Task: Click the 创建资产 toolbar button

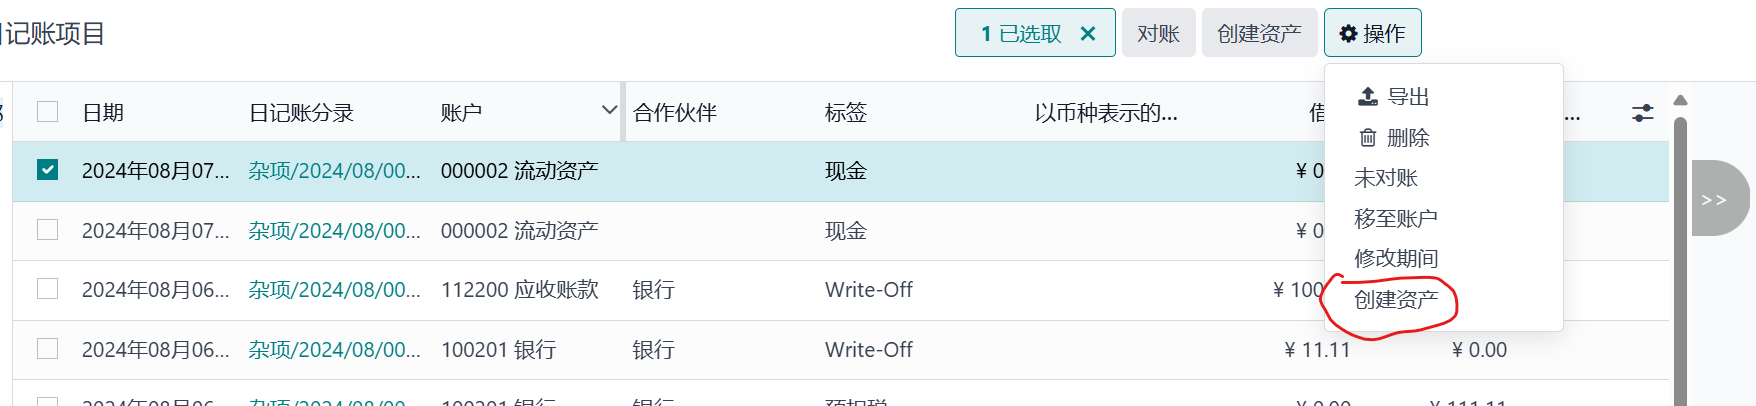Action: pos(1259,34)
